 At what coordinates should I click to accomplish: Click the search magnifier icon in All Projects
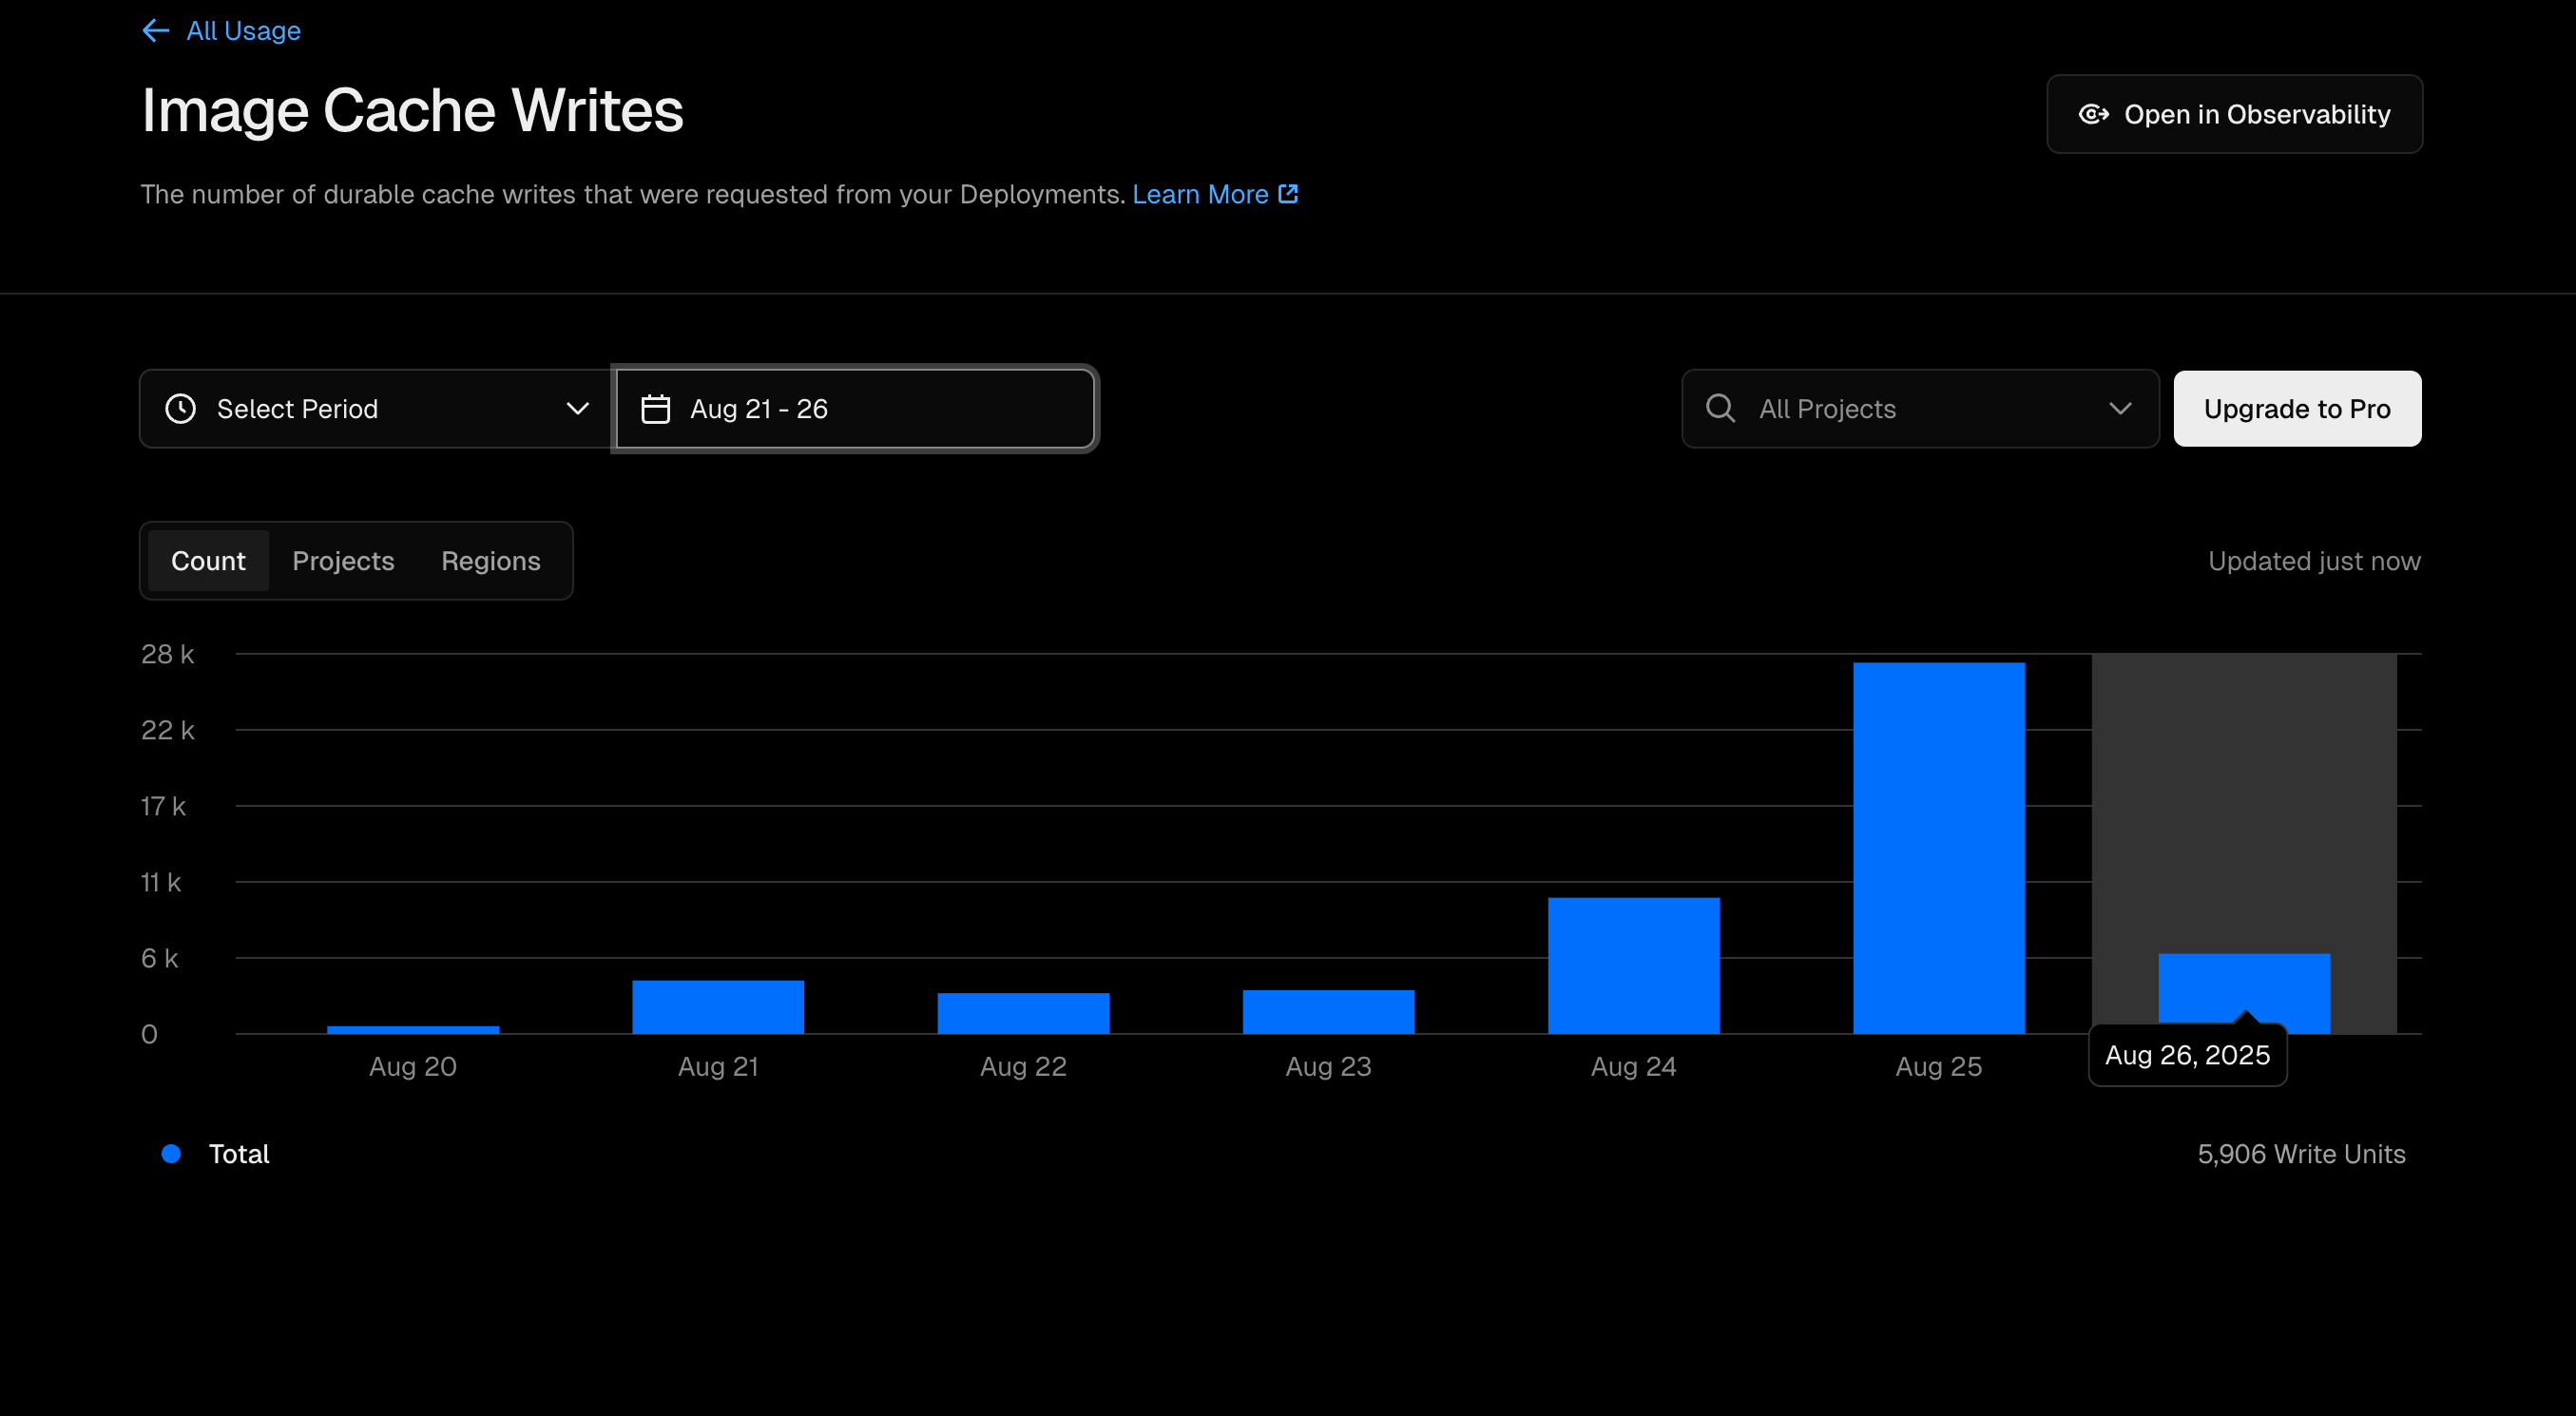[x=1720, y=408]
